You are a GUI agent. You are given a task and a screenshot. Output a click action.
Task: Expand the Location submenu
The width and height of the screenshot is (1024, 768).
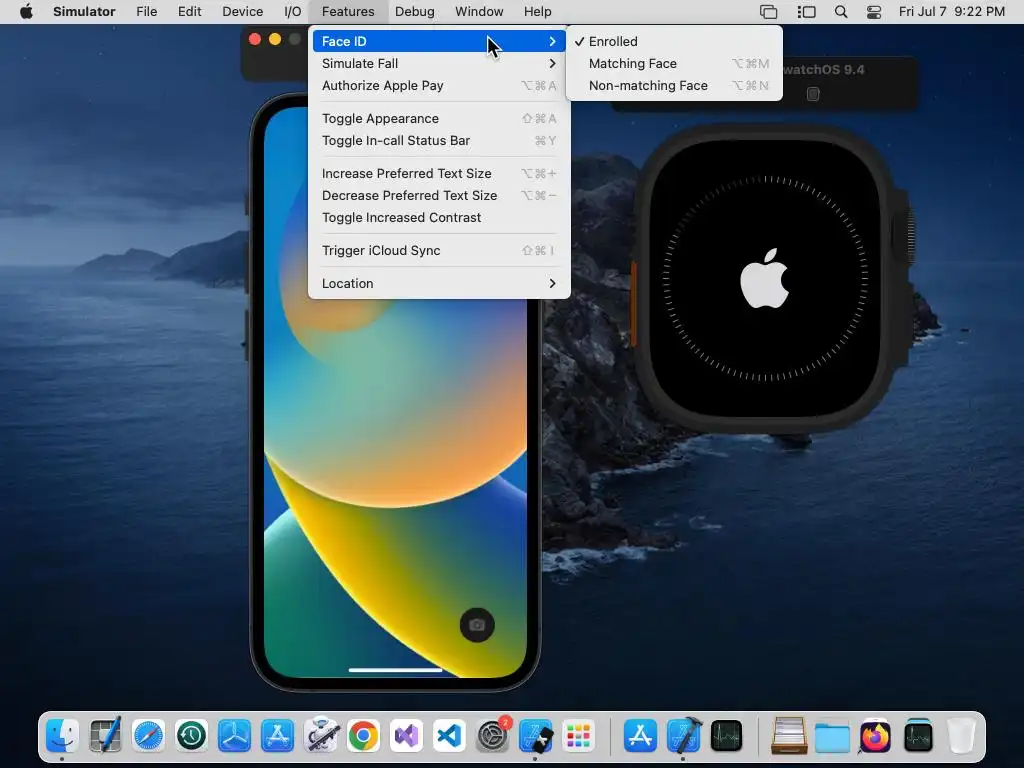439,283
